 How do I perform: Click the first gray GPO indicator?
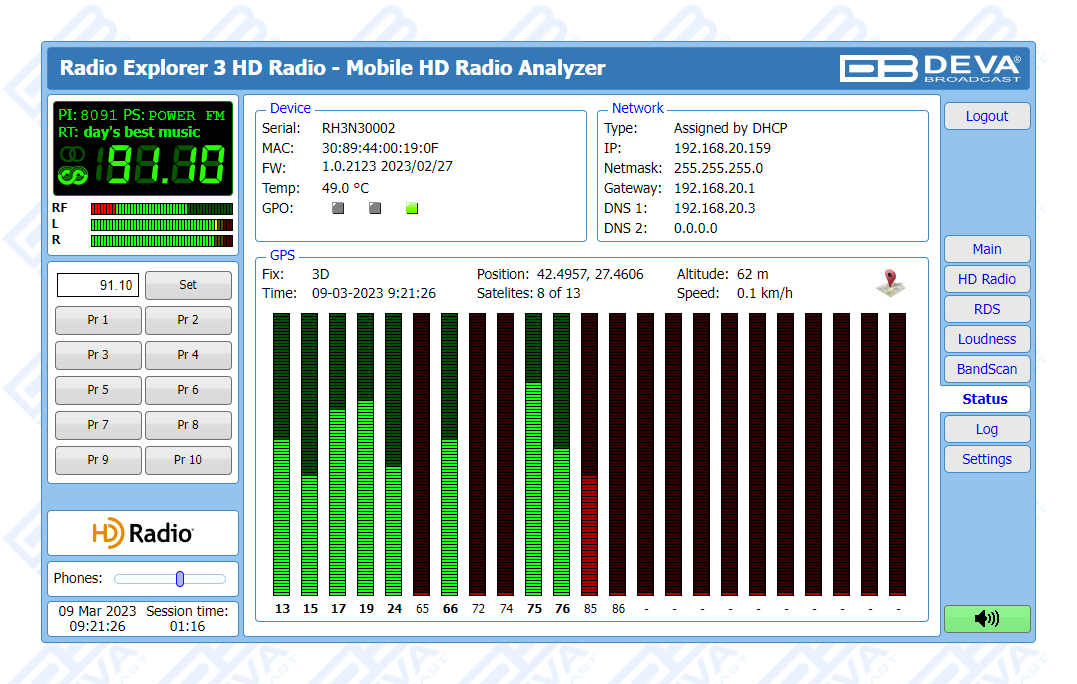[x=338, y=208]
